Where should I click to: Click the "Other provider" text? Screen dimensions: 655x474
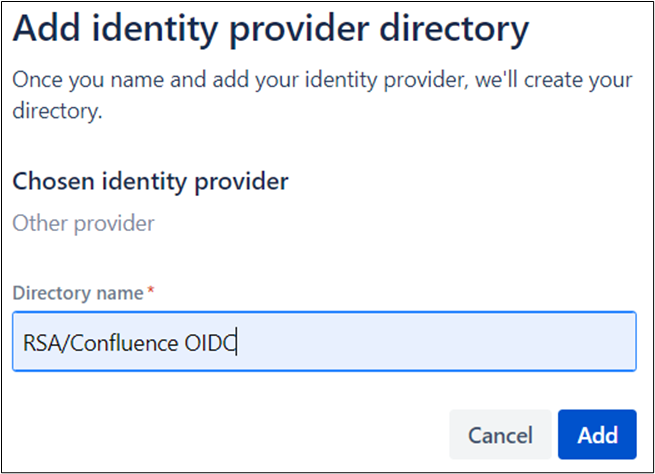(83, 223)
